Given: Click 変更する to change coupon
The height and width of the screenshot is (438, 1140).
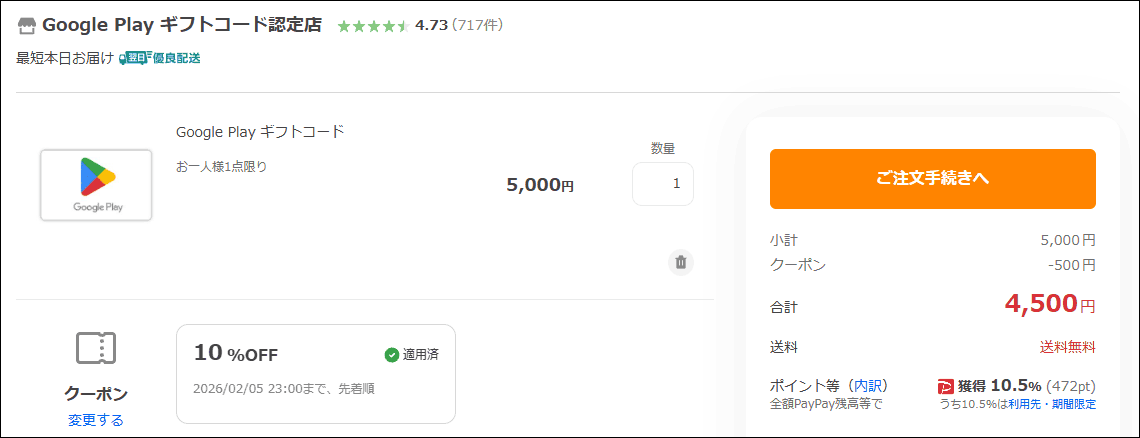Looking at the screenshot, I should click(96, 420).
